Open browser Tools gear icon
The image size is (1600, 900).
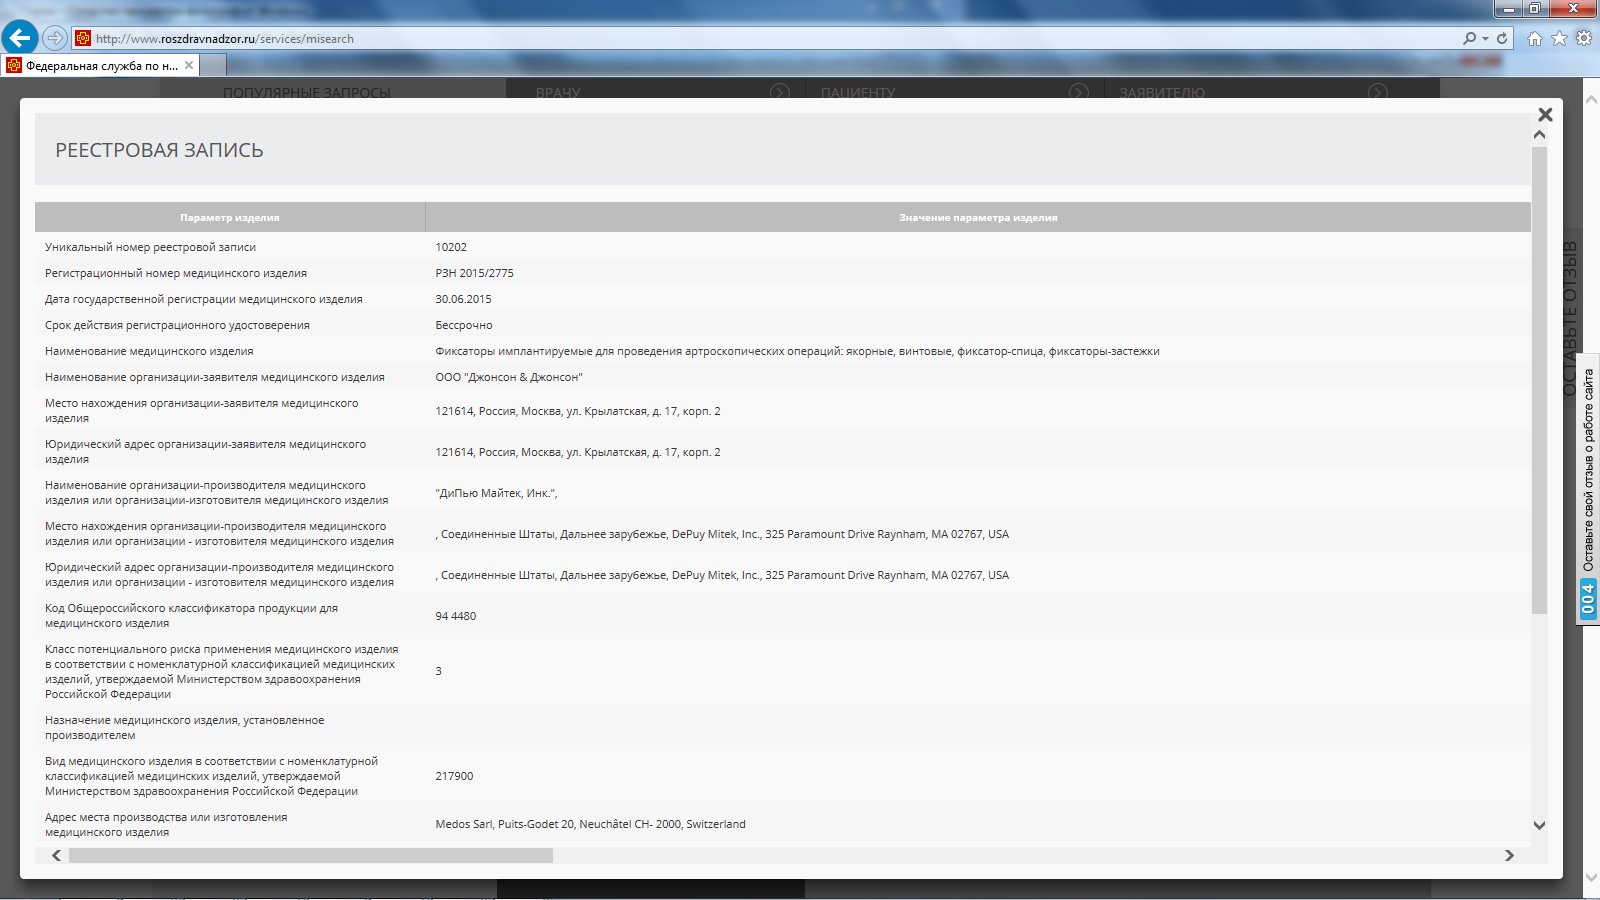coord(1584,38)
